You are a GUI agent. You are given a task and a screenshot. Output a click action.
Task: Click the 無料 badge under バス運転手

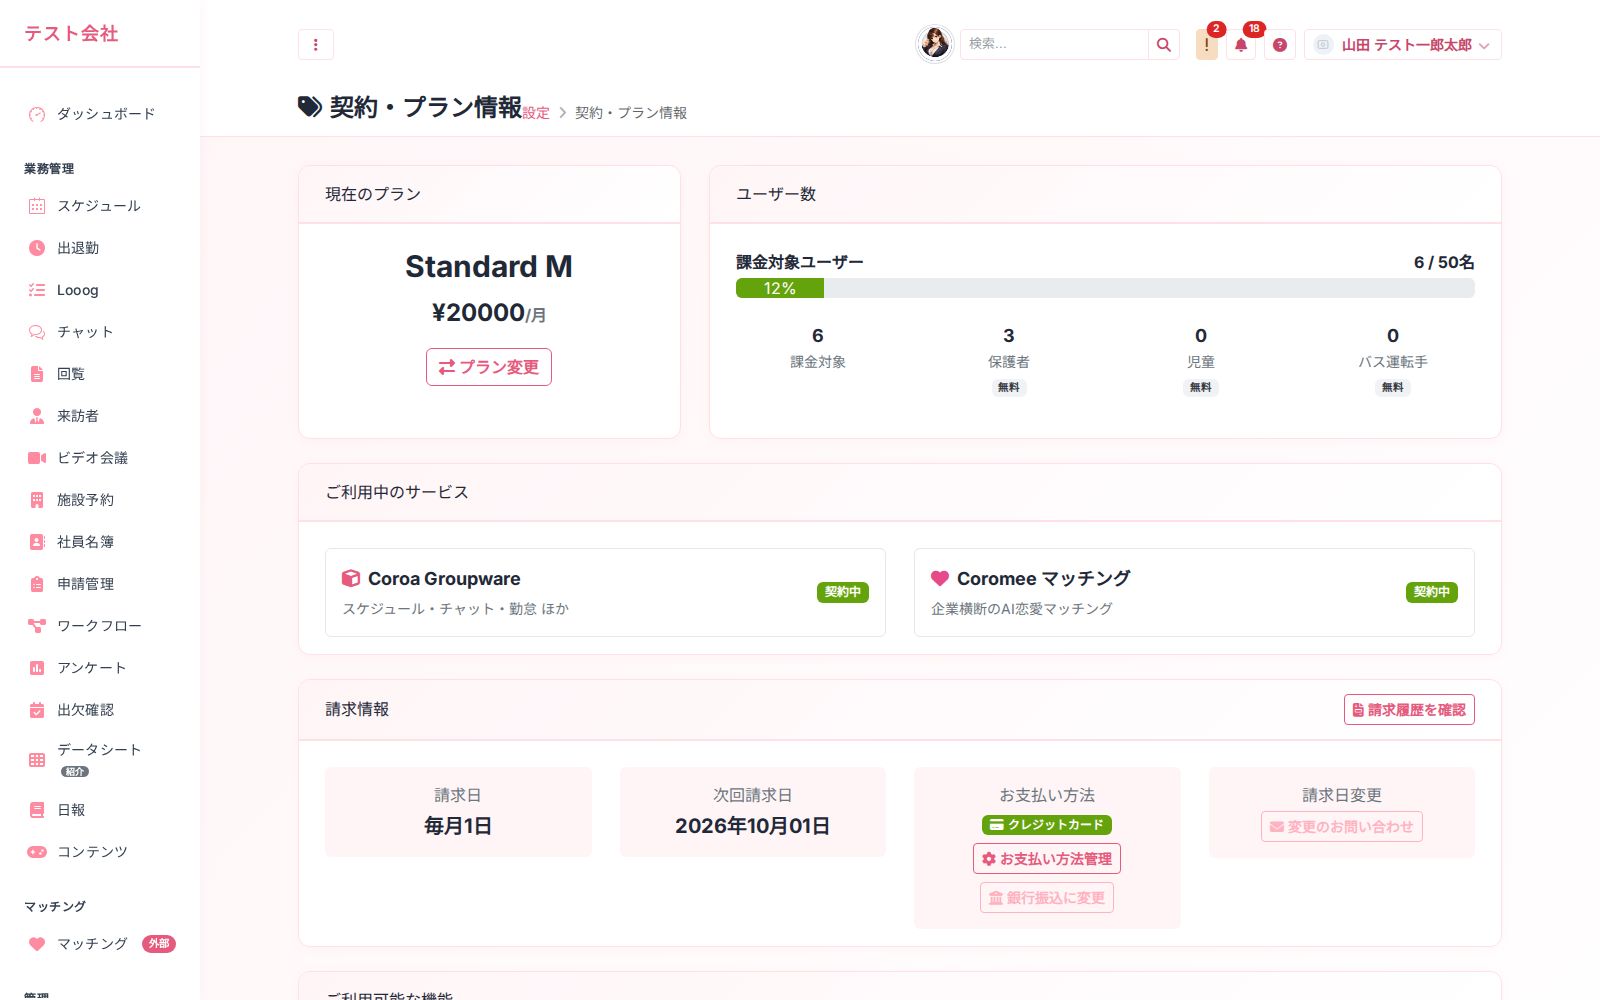pos(1393,387)
